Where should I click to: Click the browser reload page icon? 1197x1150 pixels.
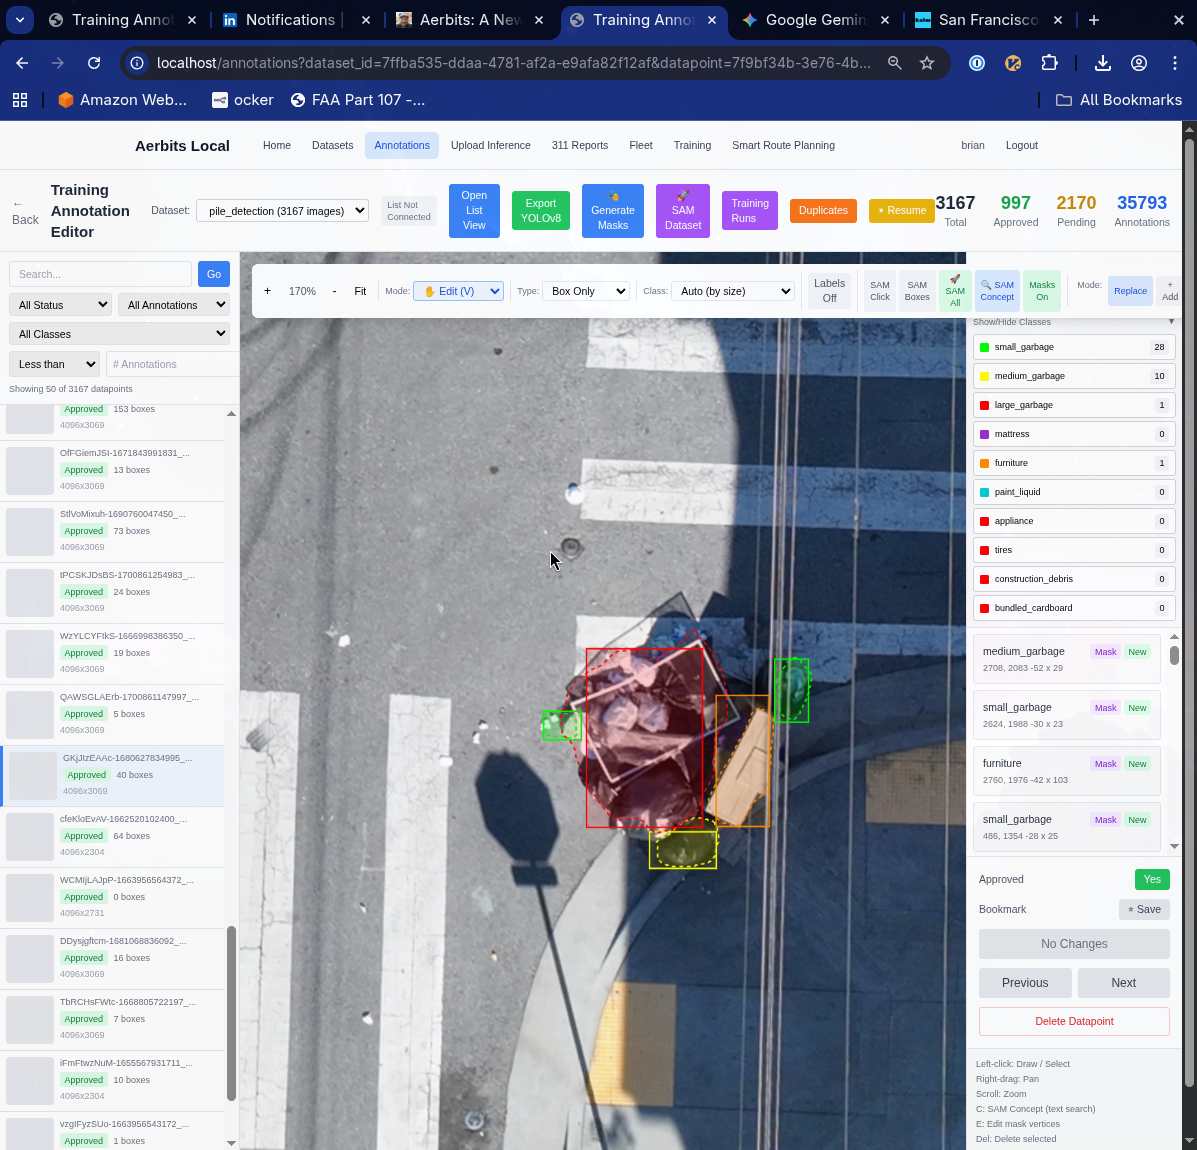94,63
